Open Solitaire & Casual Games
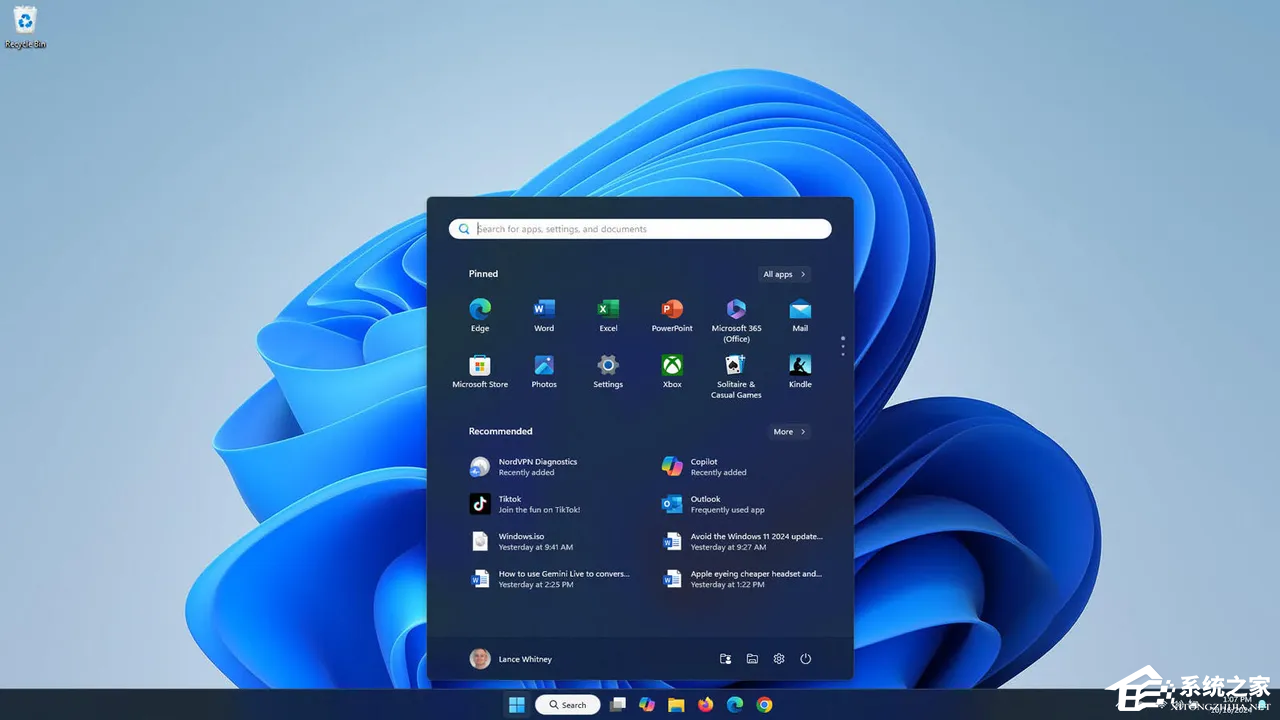 point(736,375)
